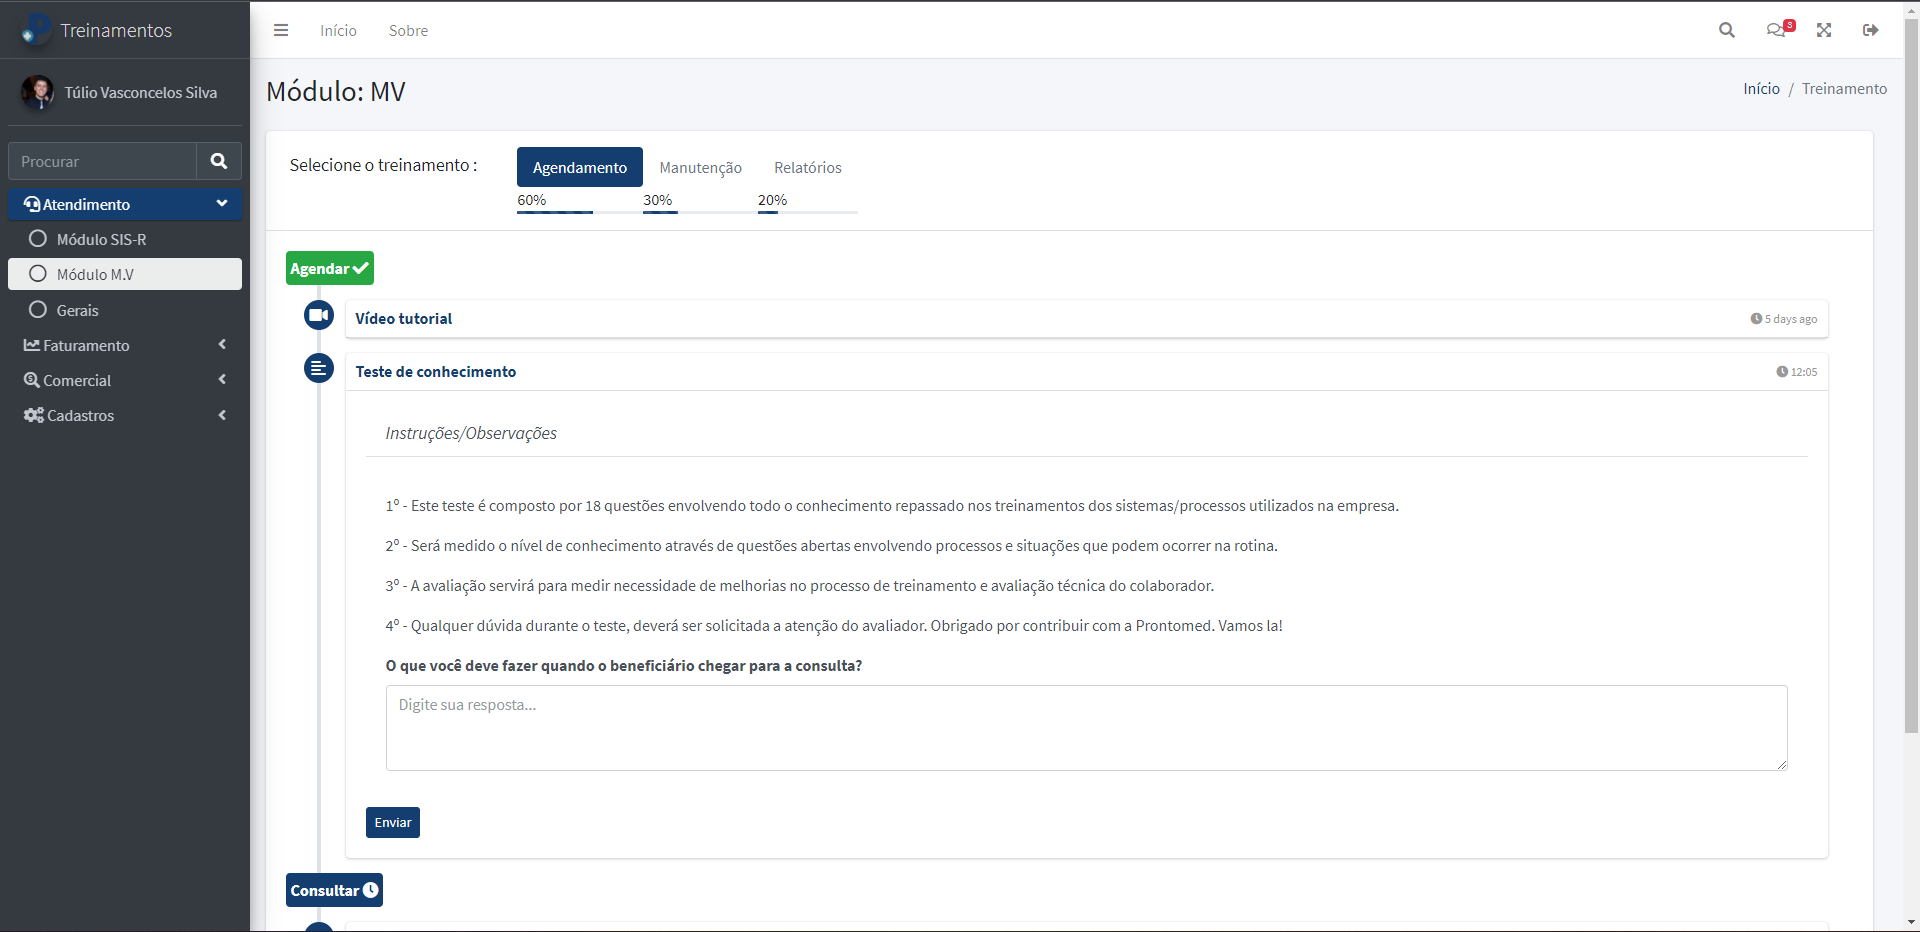Viewport: 1920px width, 932px height.
Task: Open the messages icon showing 3 notifications
Action: point(1778,30)
